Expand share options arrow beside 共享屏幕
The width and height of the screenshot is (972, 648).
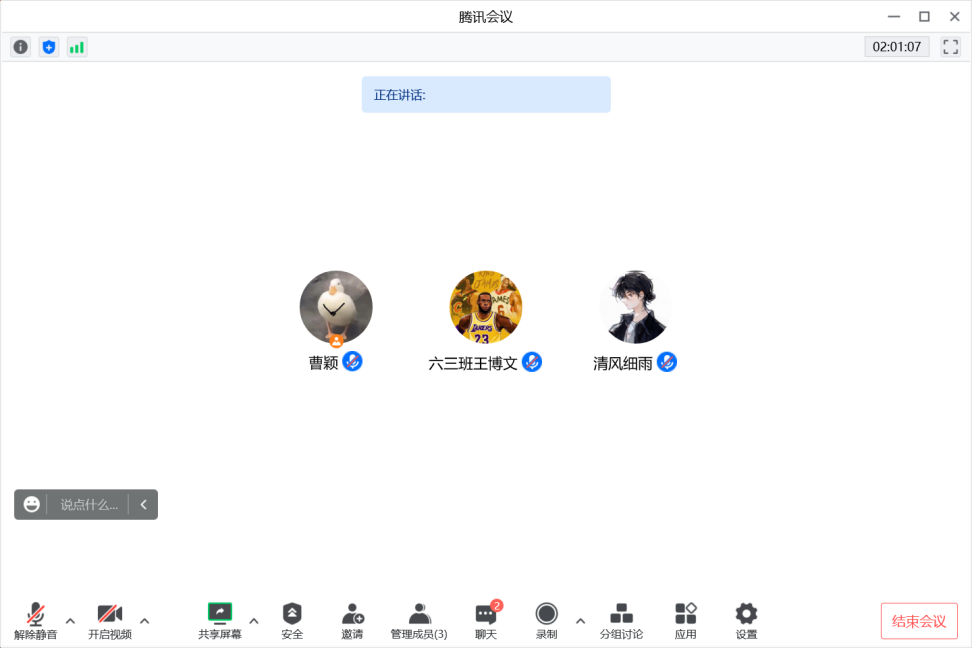(x=254, y=621)
